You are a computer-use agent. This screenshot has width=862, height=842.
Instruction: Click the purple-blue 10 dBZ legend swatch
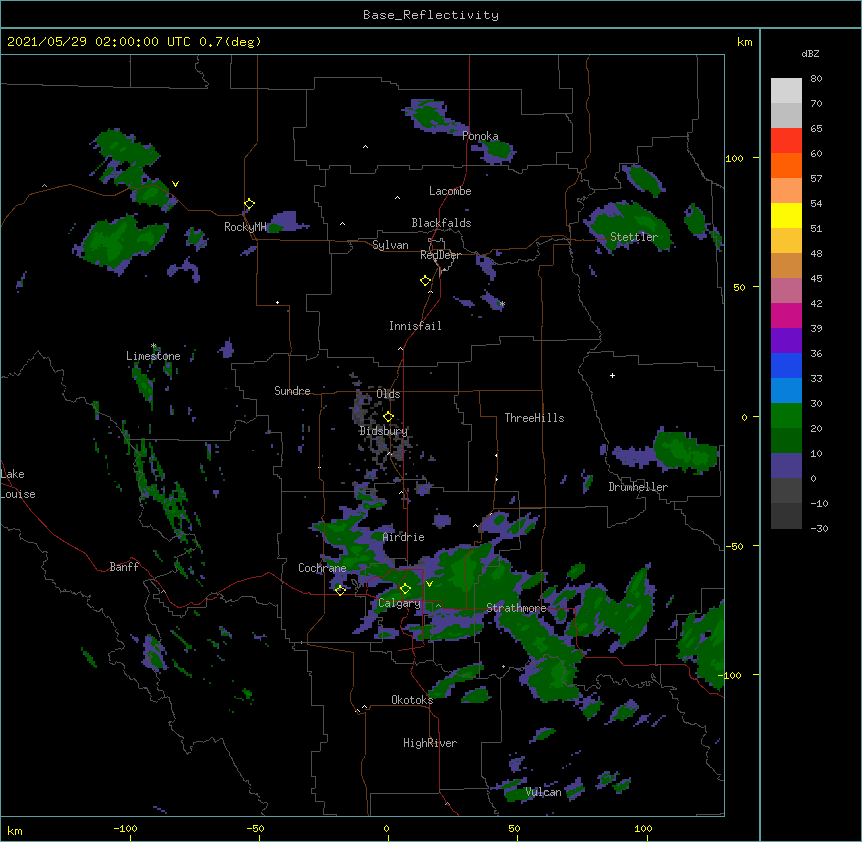[x=786, y=466]
